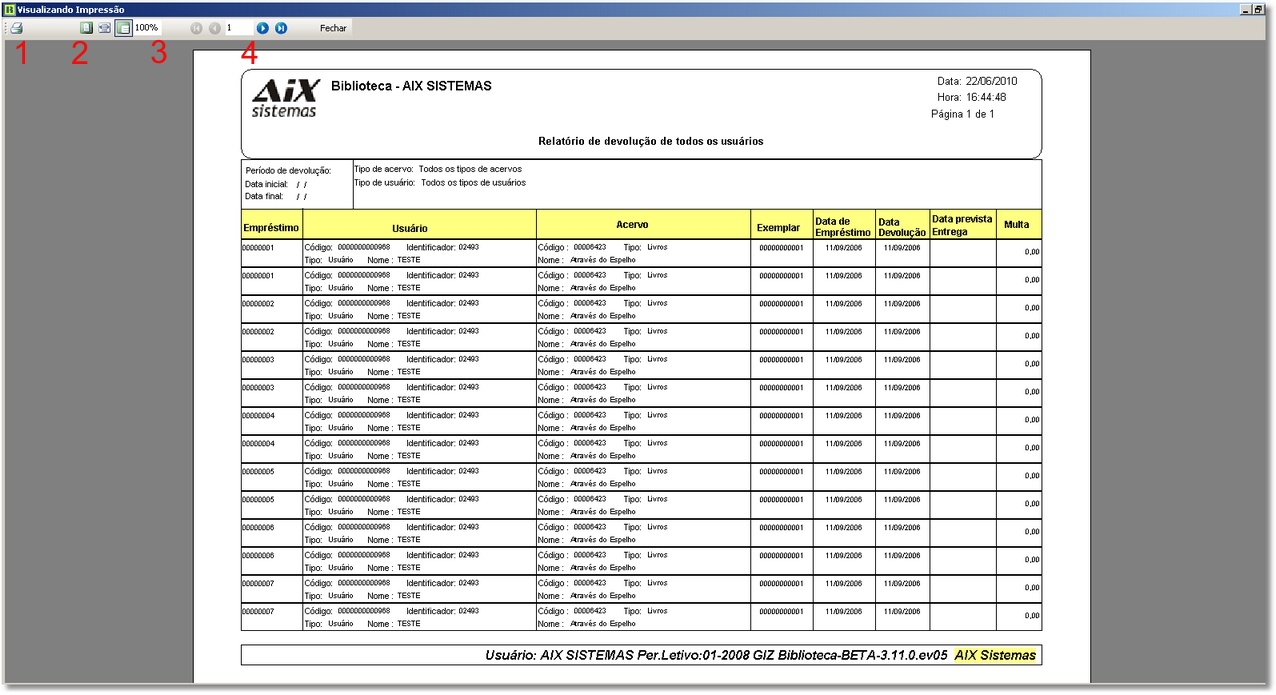The image size is (1276, 695).
Task: Click the highlighted AIX Sistemas footer text
Action: click(x=994, y=655)
